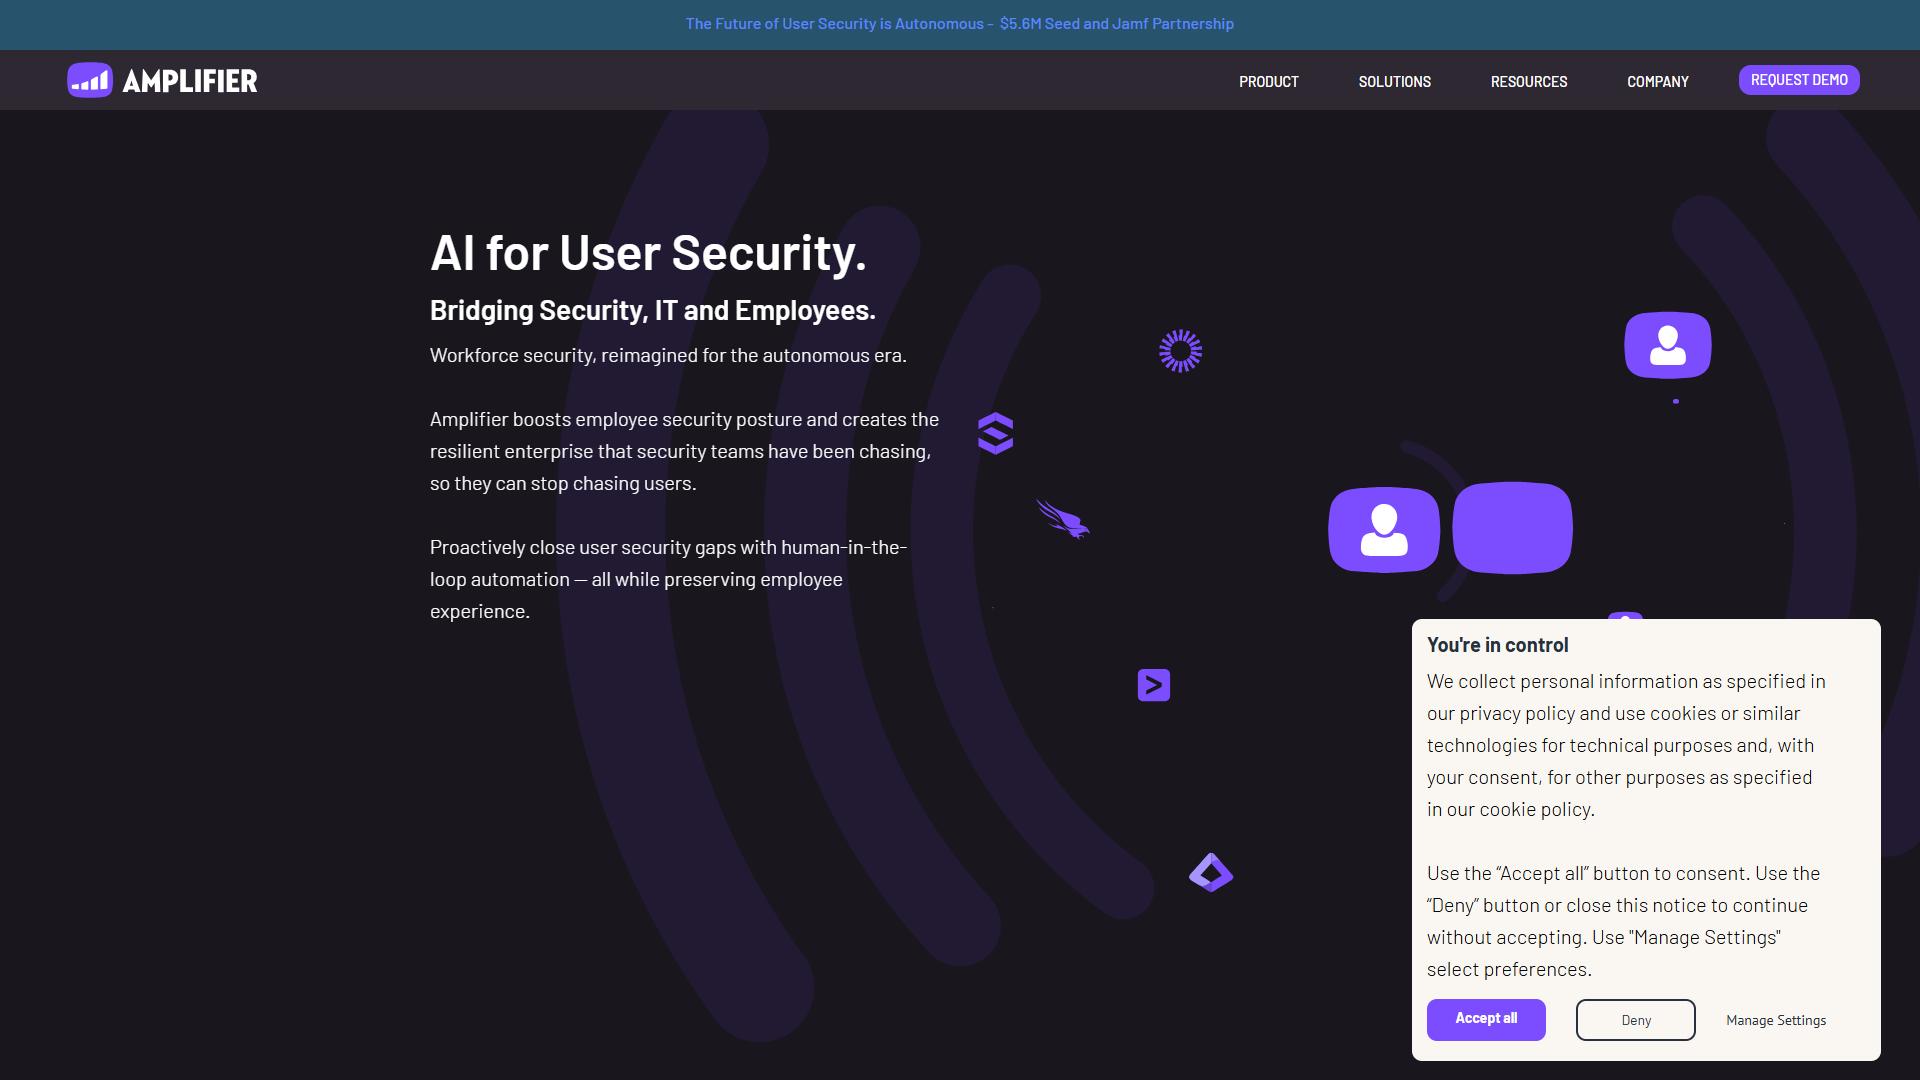Click the 'You're in control' notice title
The width and height of the screenshot is (1920, 1080).
pyautogui.click(x=1498, y=645)
